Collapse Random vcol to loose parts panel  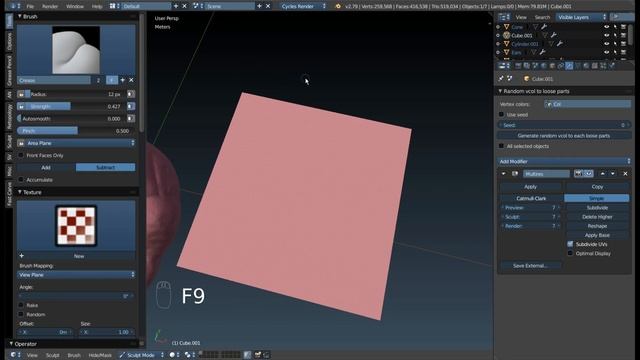point(500,91)
